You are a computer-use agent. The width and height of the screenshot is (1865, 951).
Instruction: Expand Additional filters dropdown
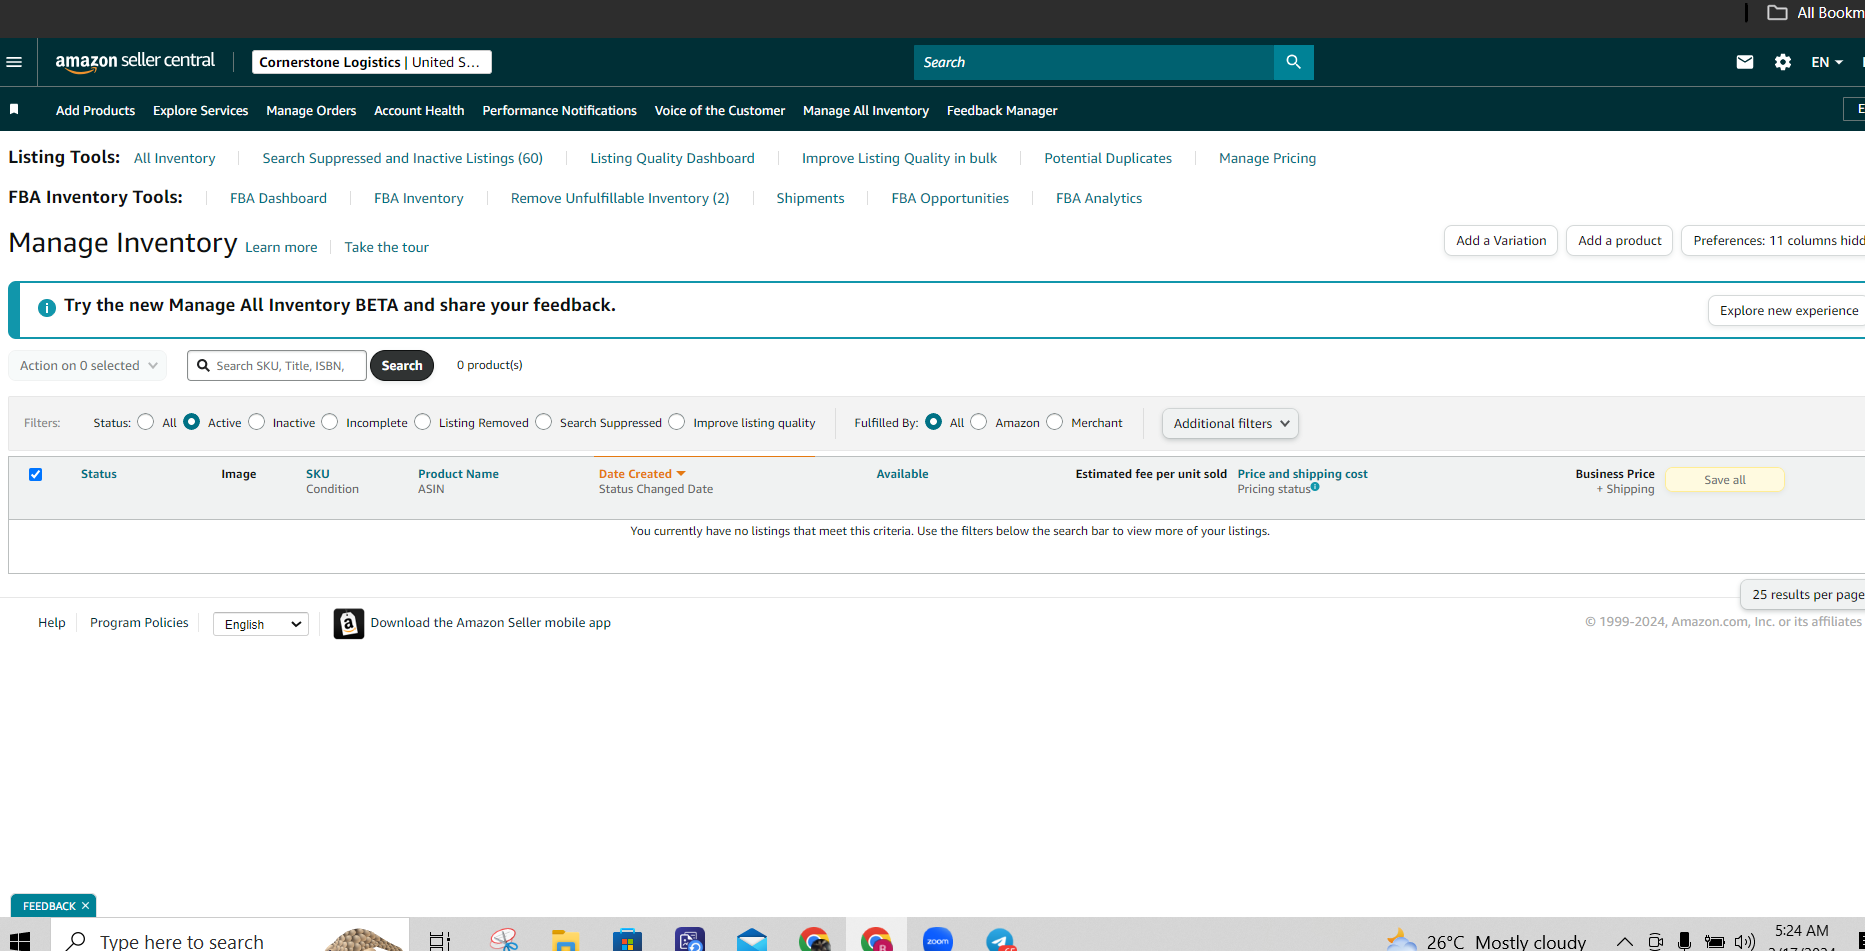coord(1230,423)
